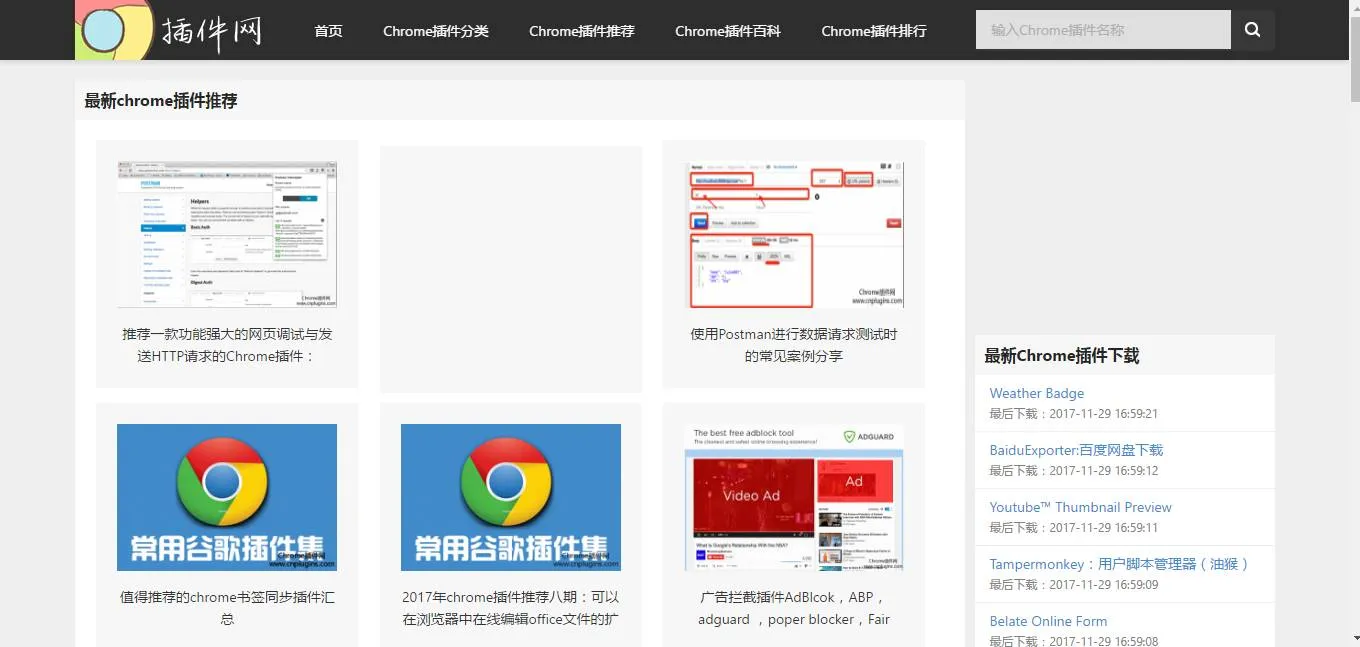Click timestamp 2017-11-29 16:59:21
Screen dimensions: 1360x647
click(x=1104, y=414)
